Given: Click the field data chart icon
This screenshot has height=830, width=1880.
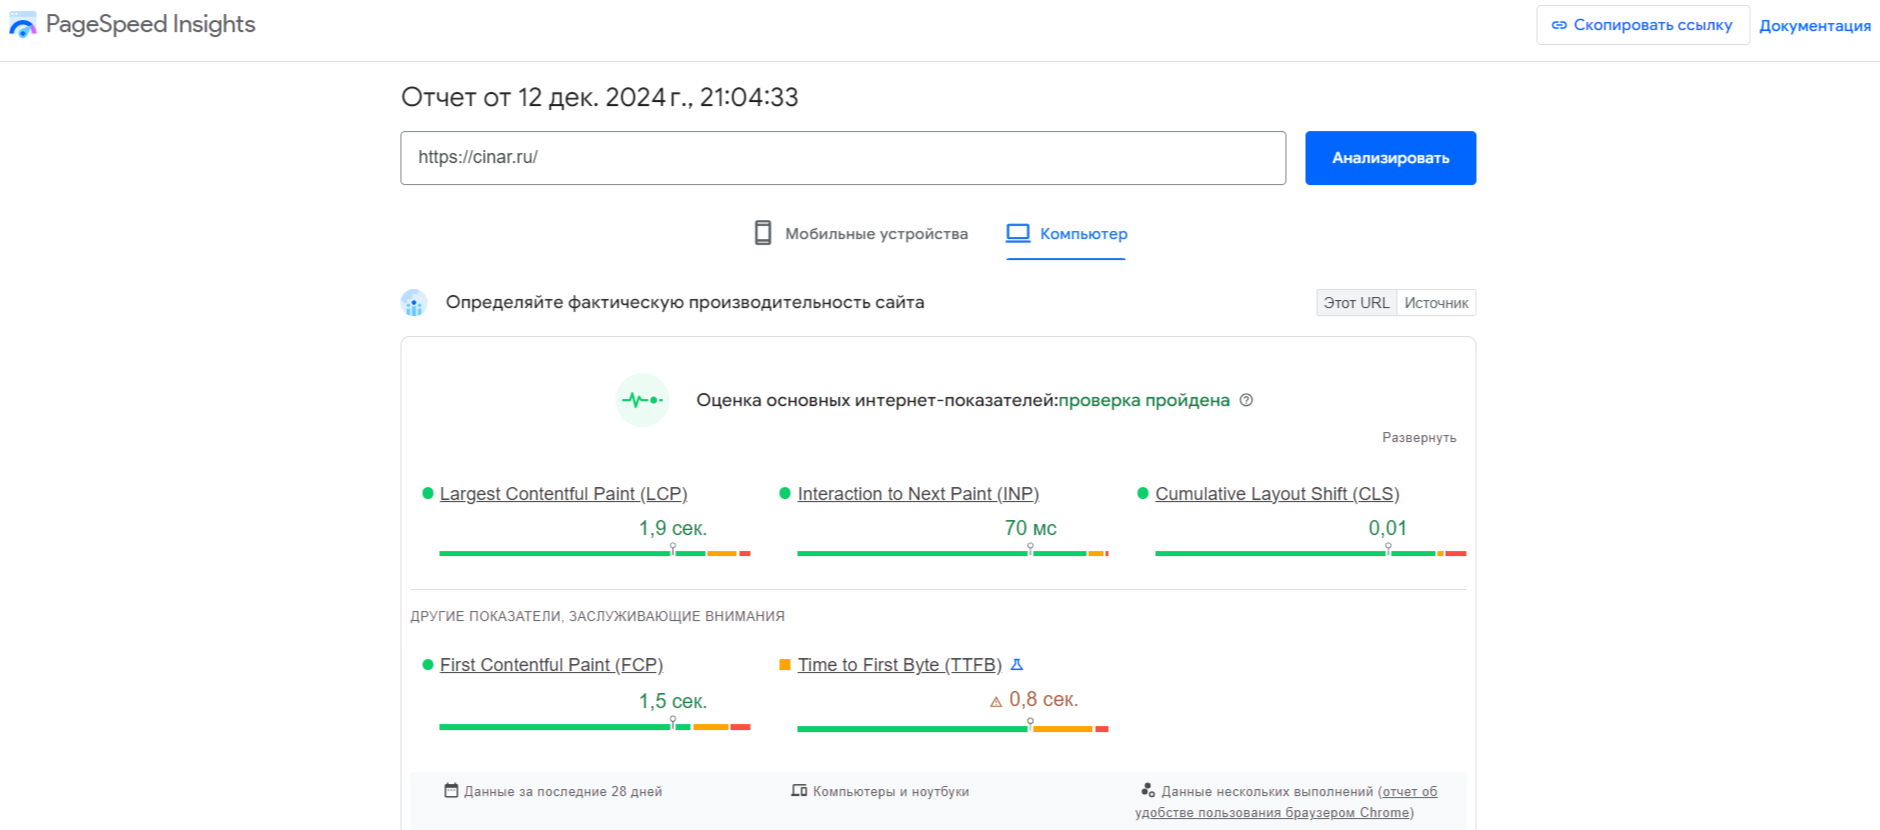Looking at the screenshot, I should pyautogui.click(x=414, y=303).
